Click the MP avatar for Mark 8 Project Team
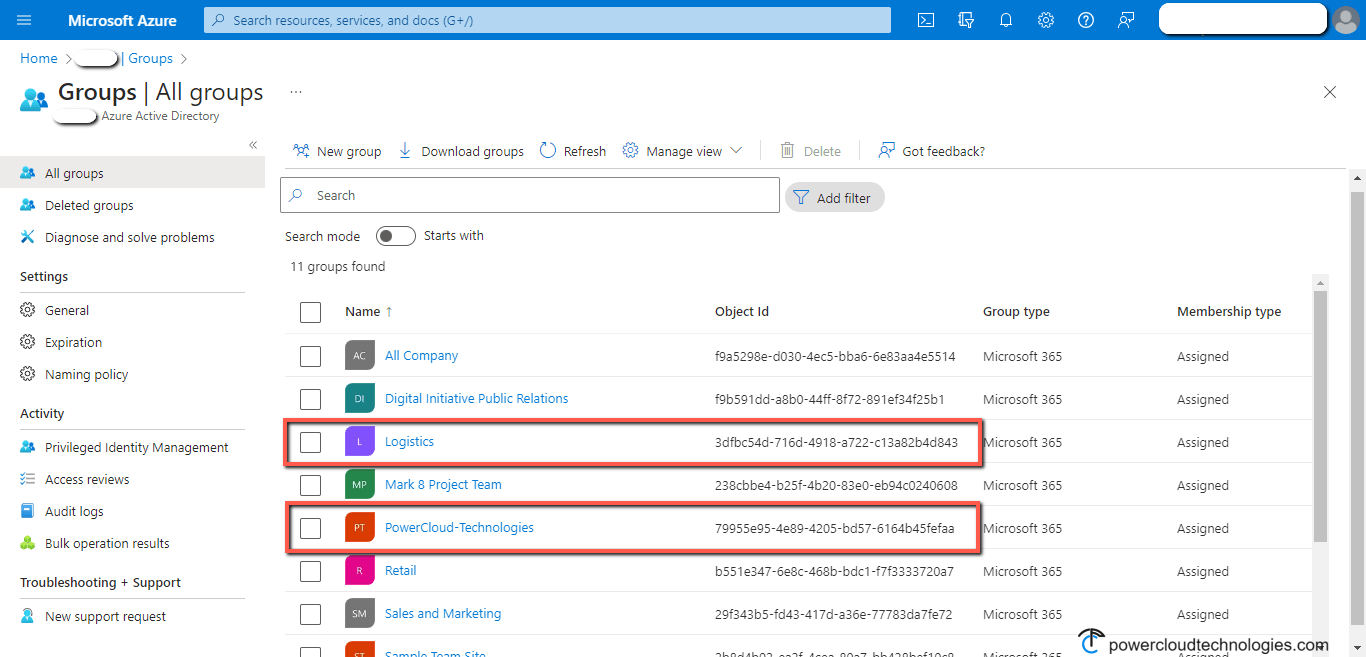 point(360,485)
